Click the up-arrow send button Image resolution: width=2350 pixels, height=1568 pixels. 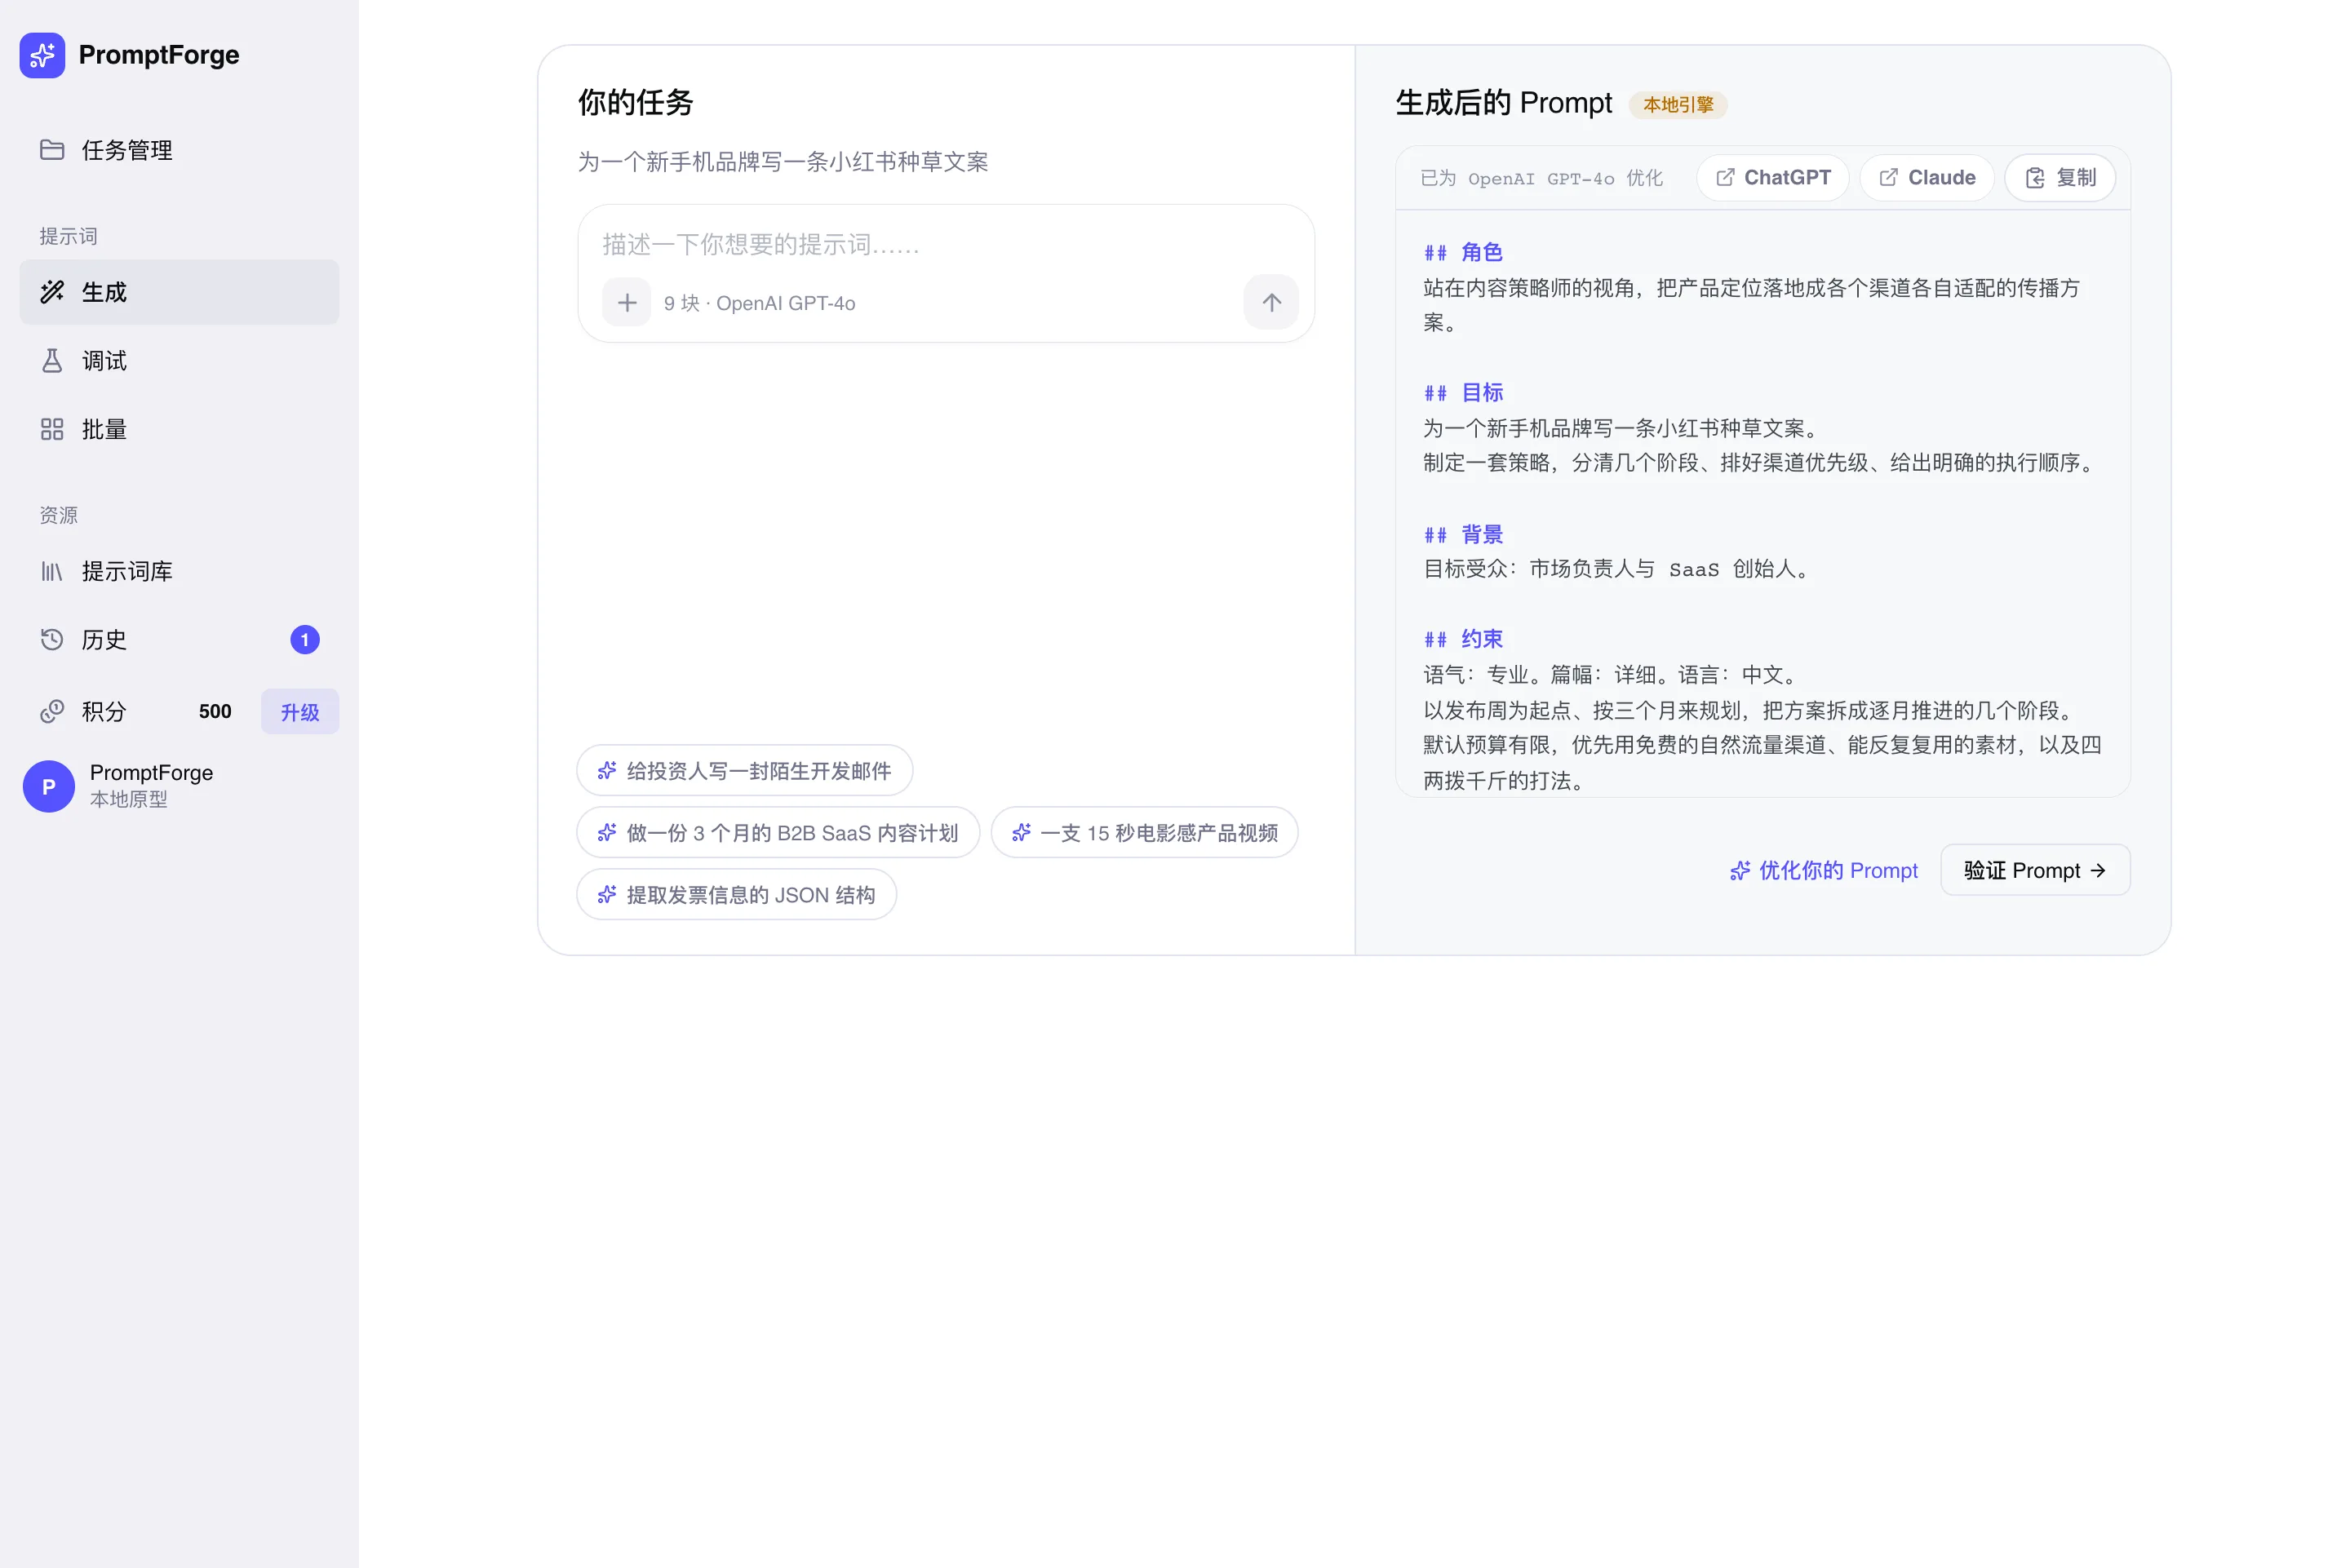[x=1271, y=303]
